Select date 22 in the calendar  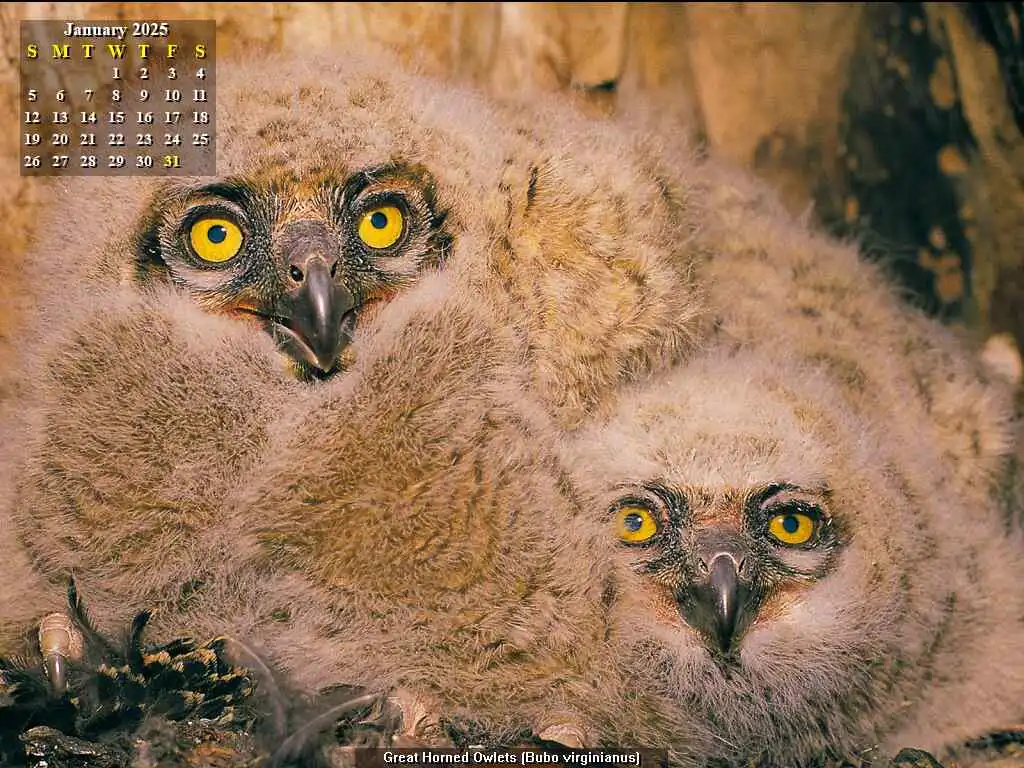click(x=116, y=139)
